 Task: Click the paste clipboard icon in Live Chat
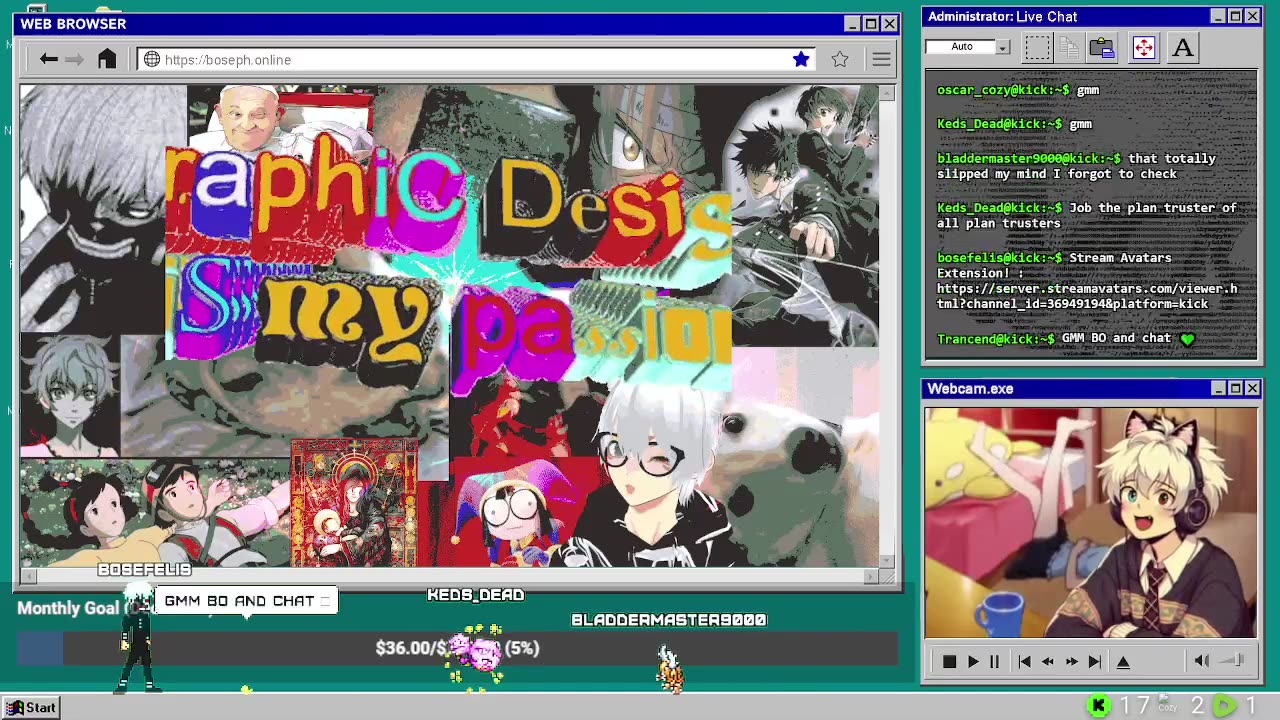(1102, 47)
